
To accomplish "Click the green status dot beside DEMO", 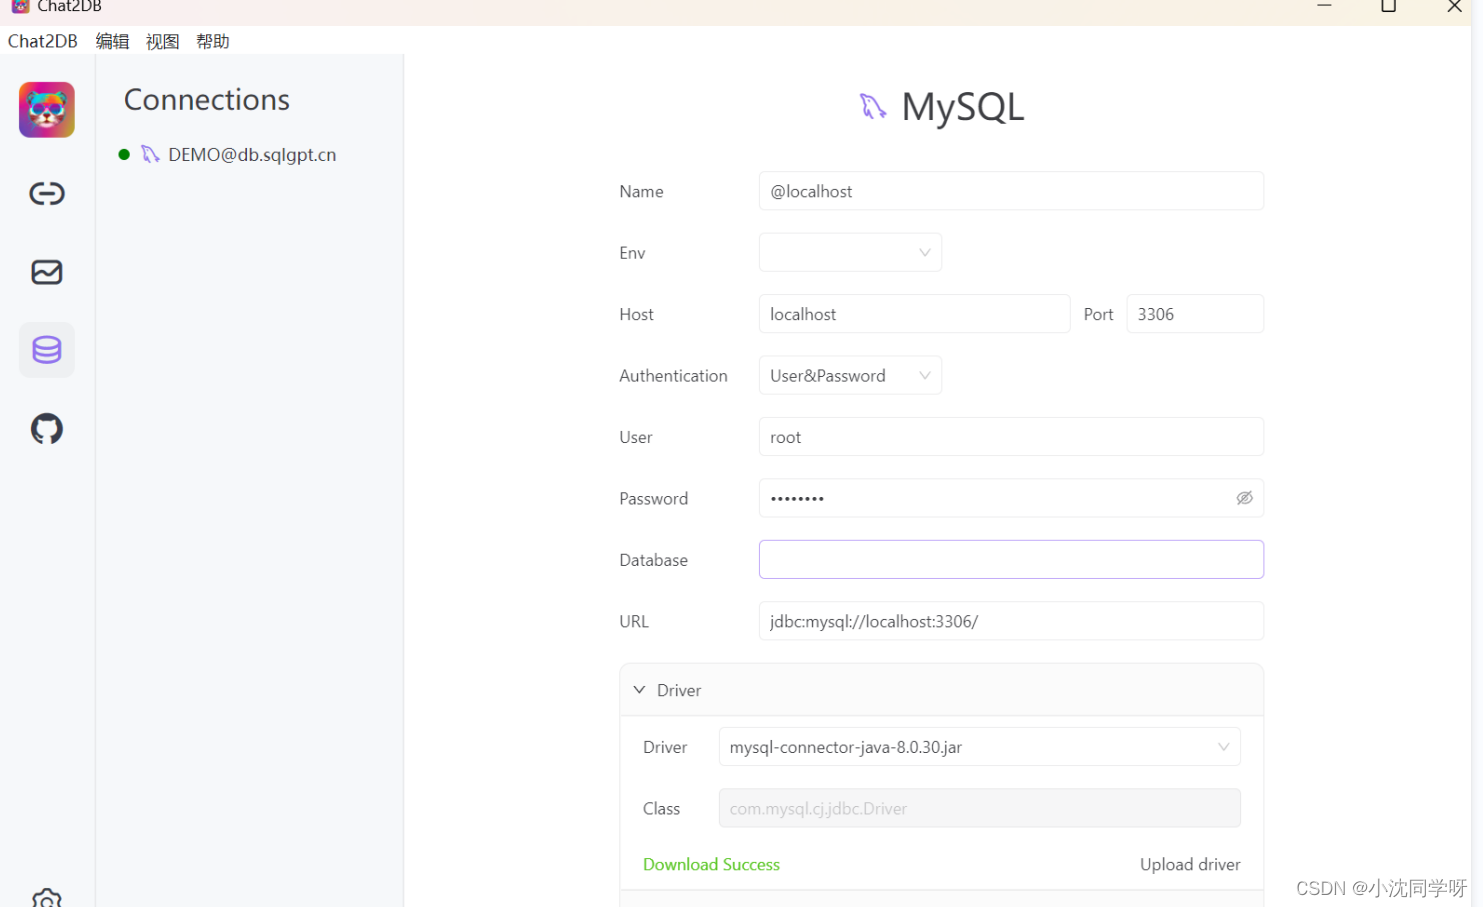I will [124, 154].
